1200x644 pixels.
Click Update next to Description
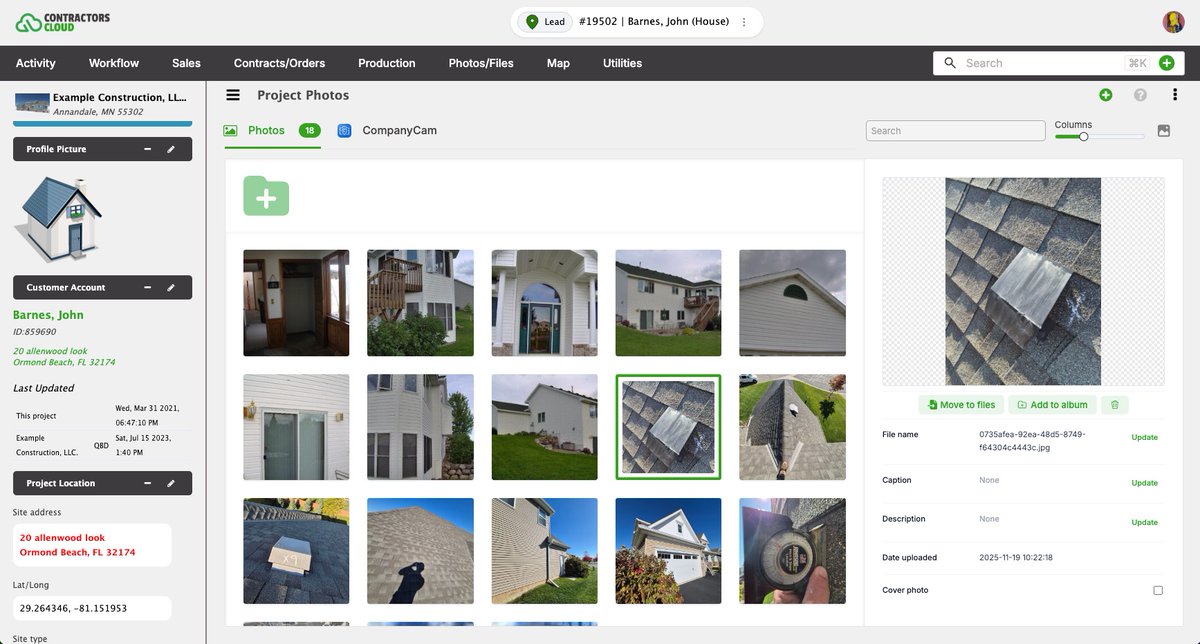[x=1144, y=522]
